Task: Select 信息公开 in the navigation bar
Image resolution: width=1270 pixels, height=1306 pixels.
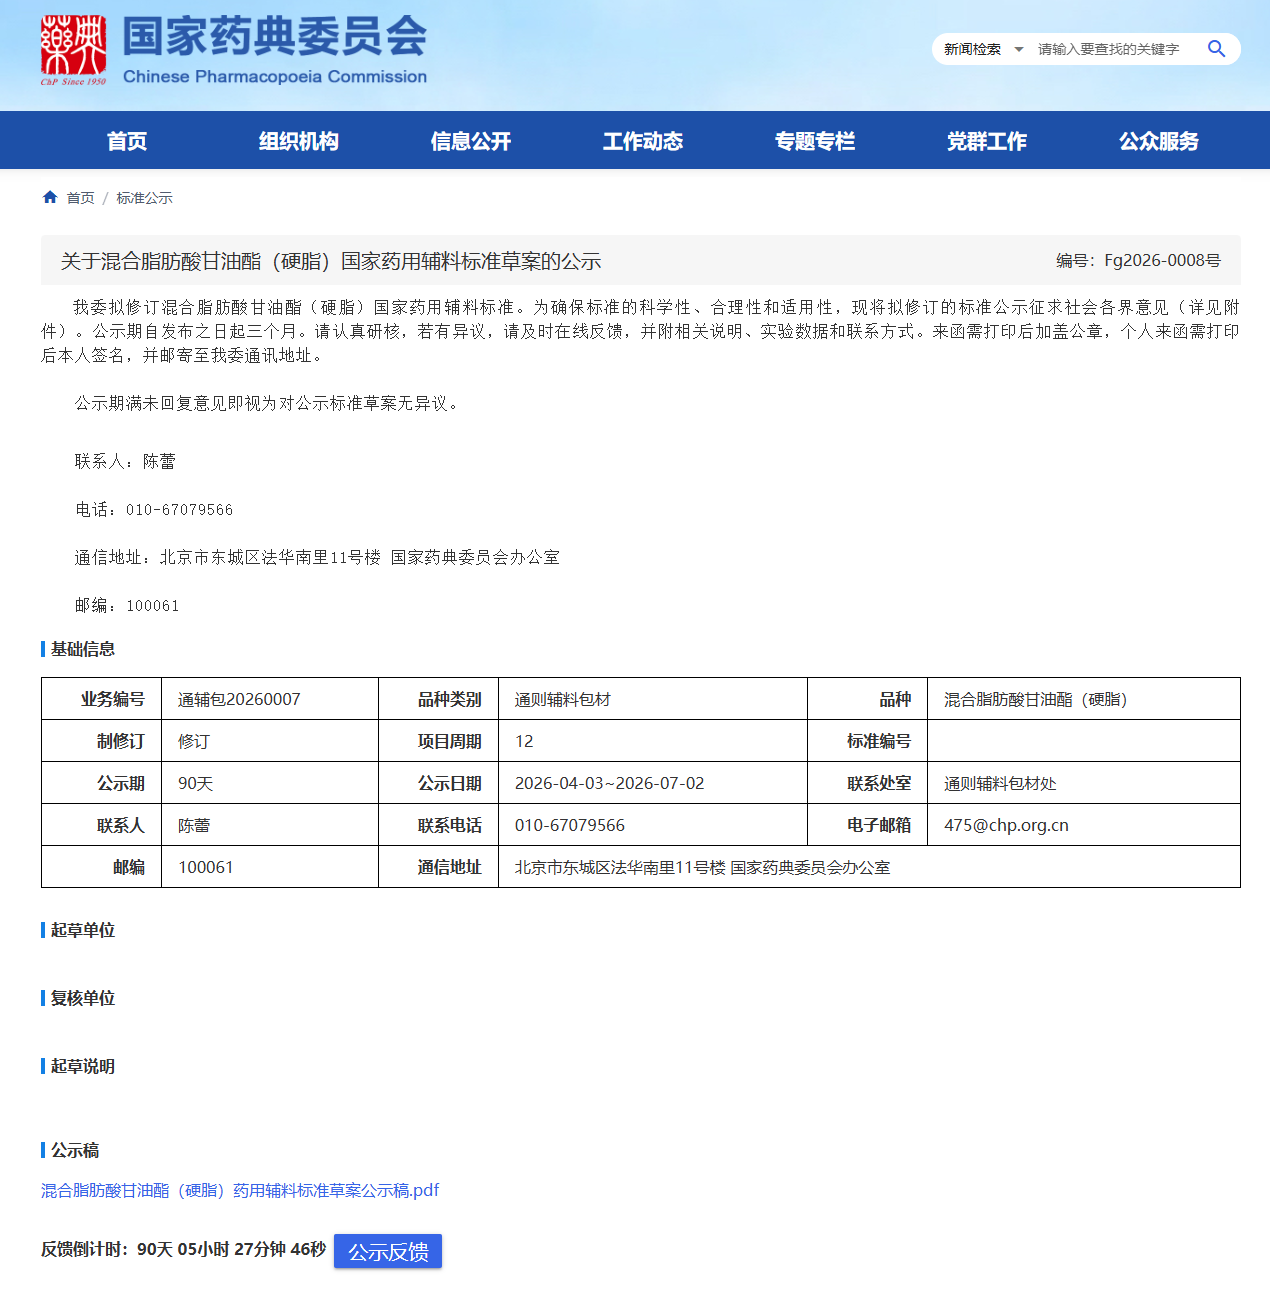Action: click(471, 141)
